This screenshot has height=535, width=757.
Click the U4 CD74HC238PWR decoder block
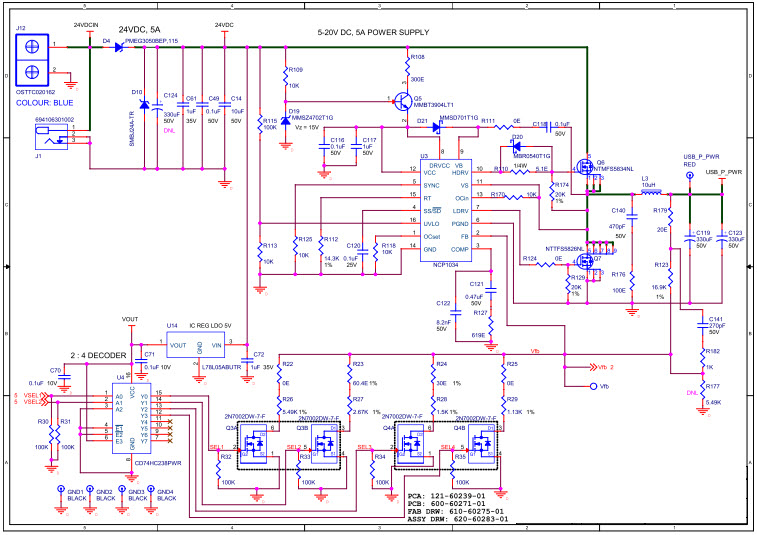131,418
